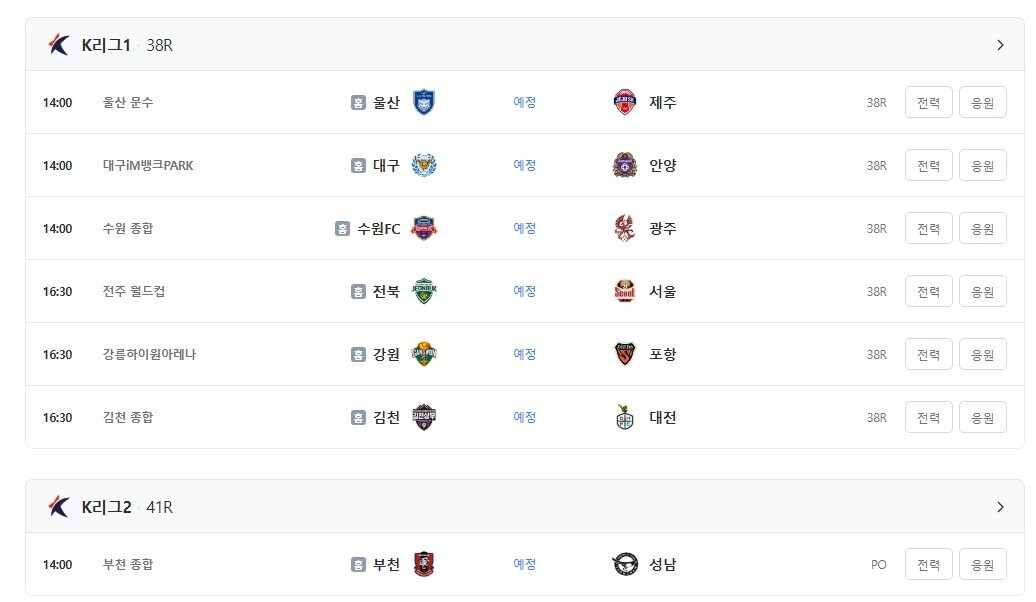Expand the K리그1 38R section arrow

point(1000,45)
